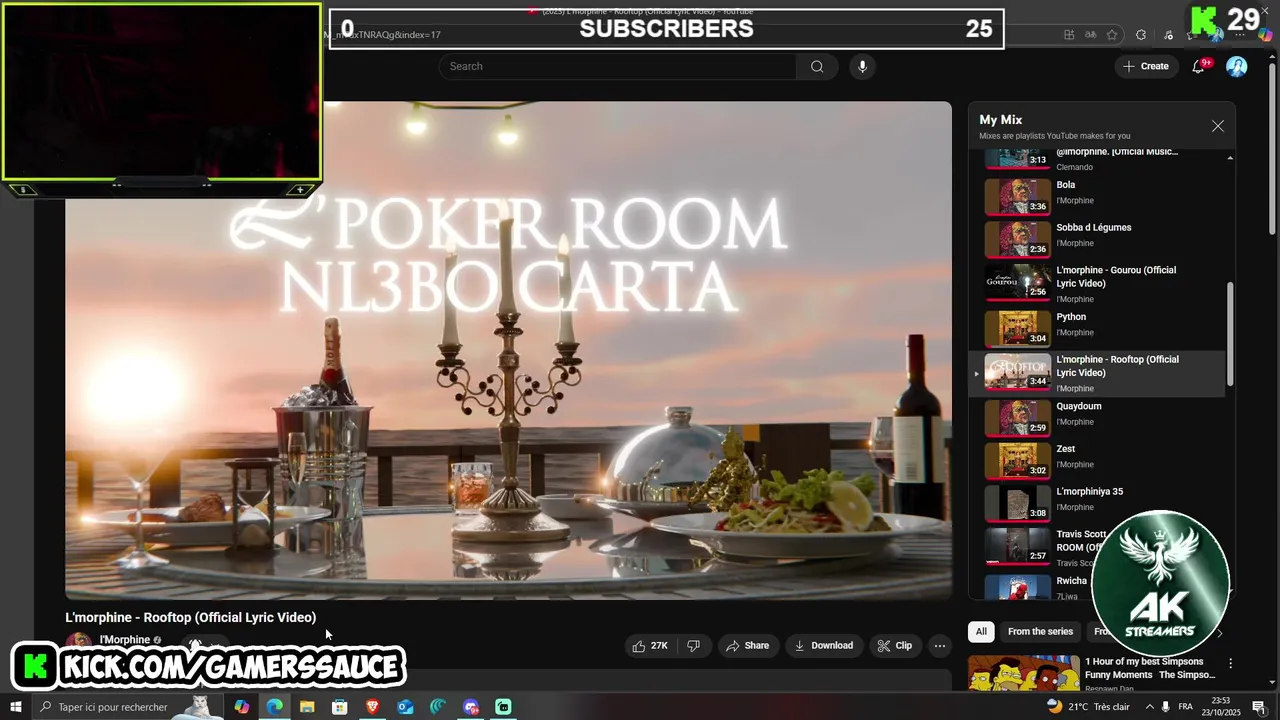
Task: Click the media control music note icon
Action: tap(1168, 35)
